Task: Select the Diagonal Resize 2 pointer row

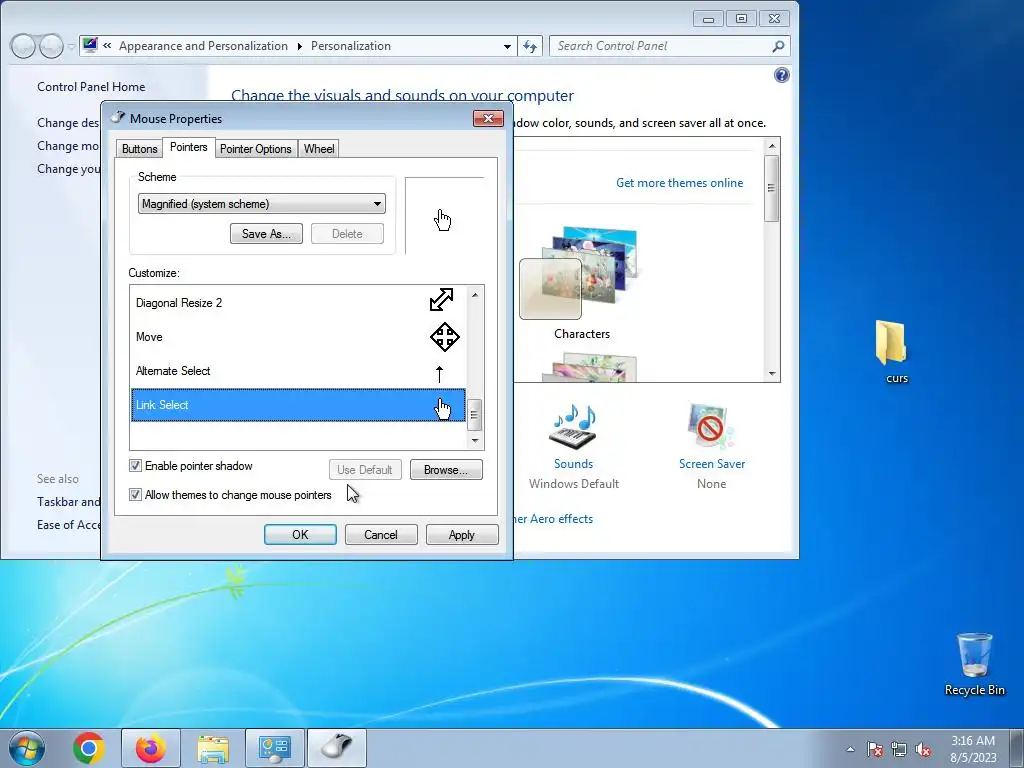Action: click(x=298, y=302)
